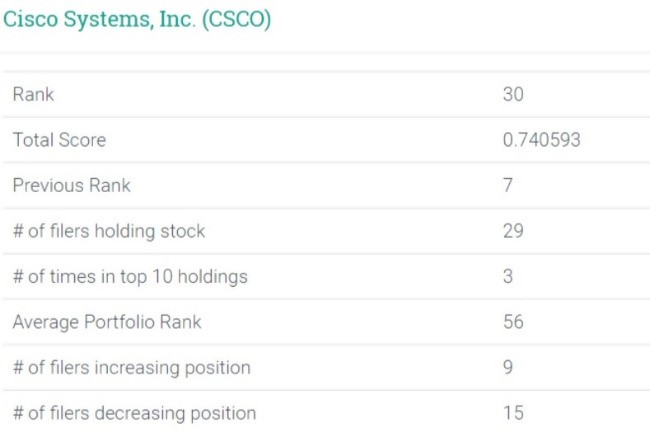The height and width of the screenshot is (437, 650).
Task: Click the CSCO ticker symbol in the title
Action: tap(236, 20)
